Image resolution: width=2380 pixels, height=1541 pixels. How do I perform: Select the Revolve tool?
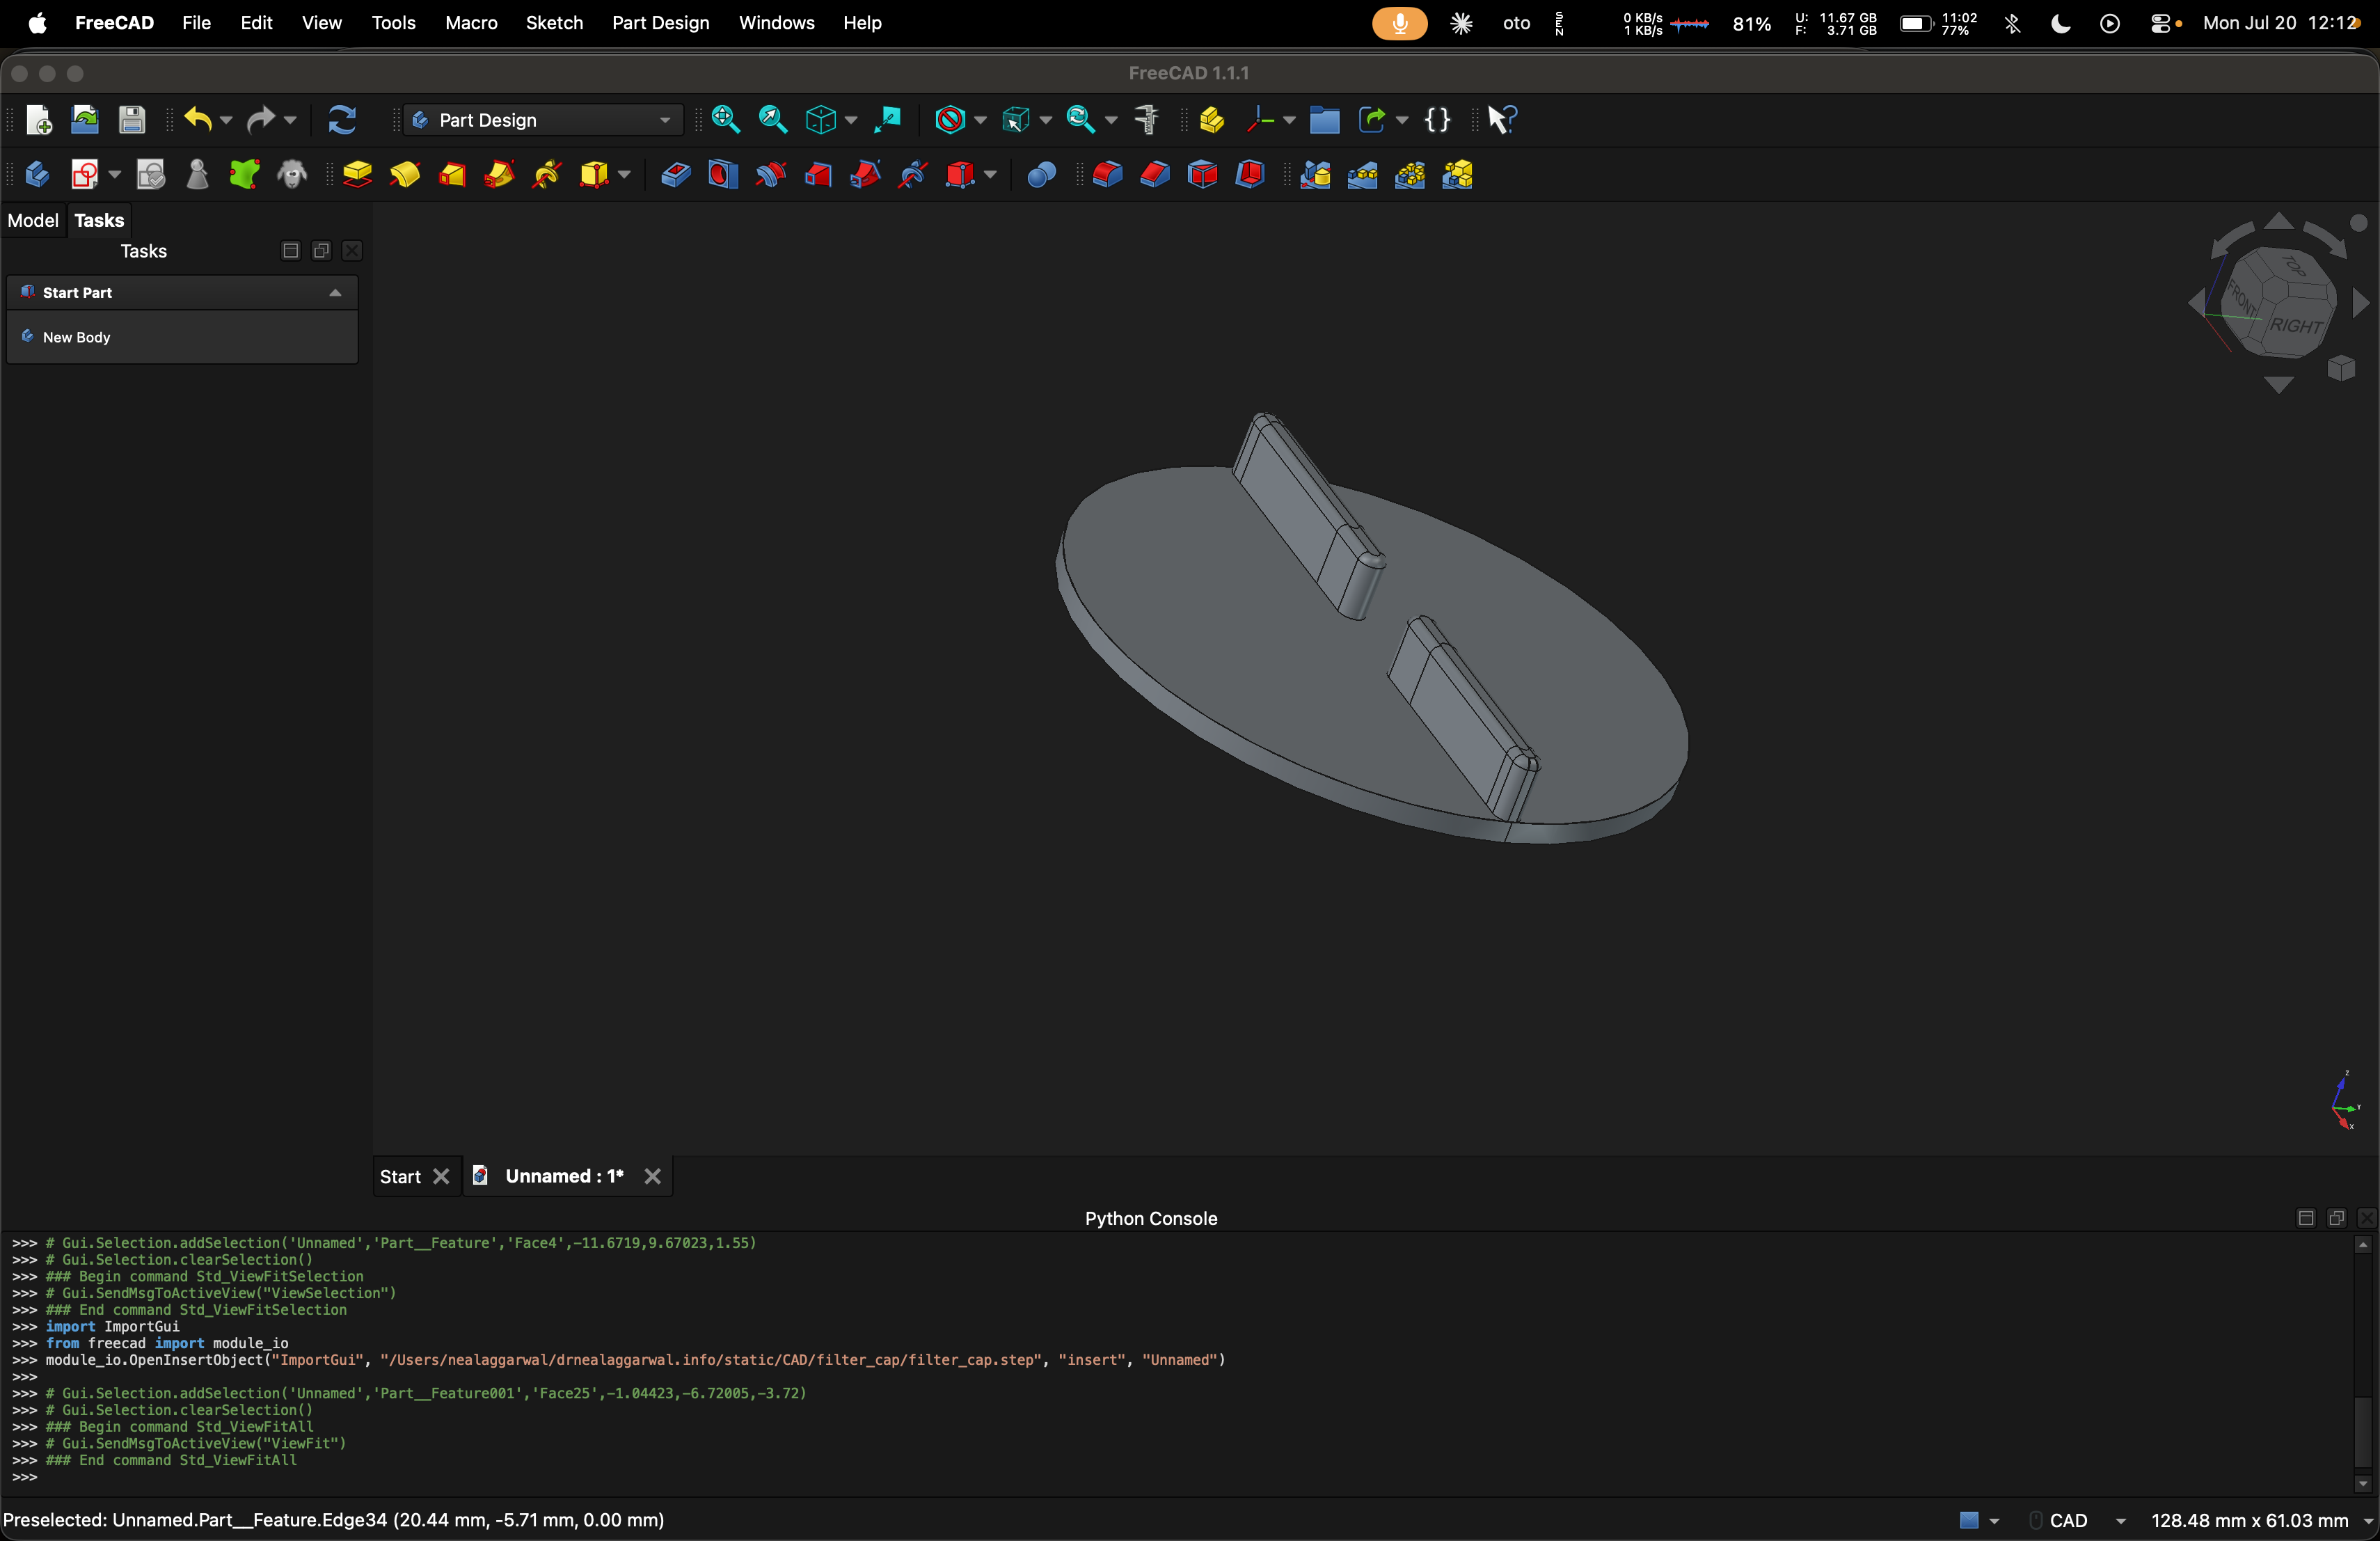click(405, 175)
